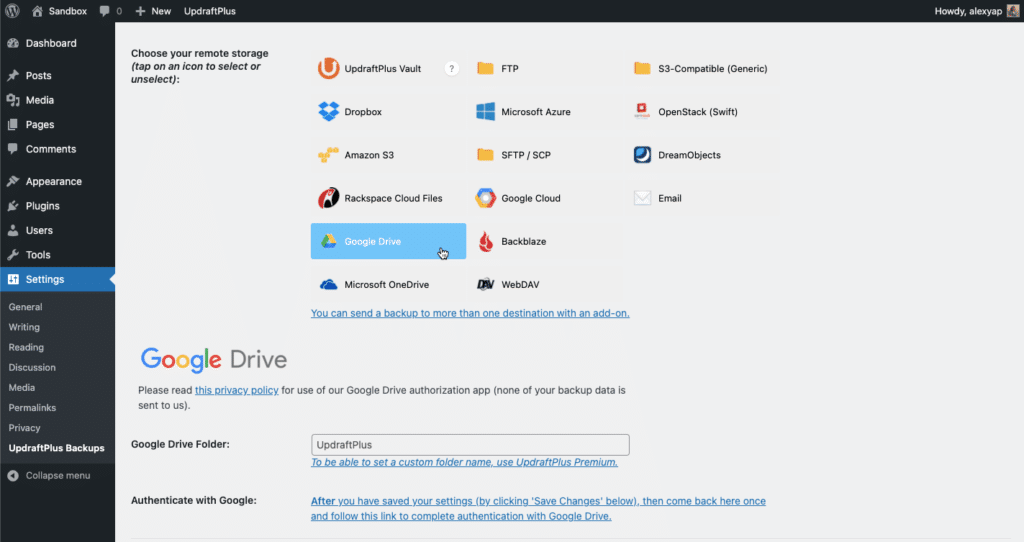Open Privacy settings submenu
The width and height of the screenshot is (1024, 542).
pyautogui.click(x=24, y=428)
